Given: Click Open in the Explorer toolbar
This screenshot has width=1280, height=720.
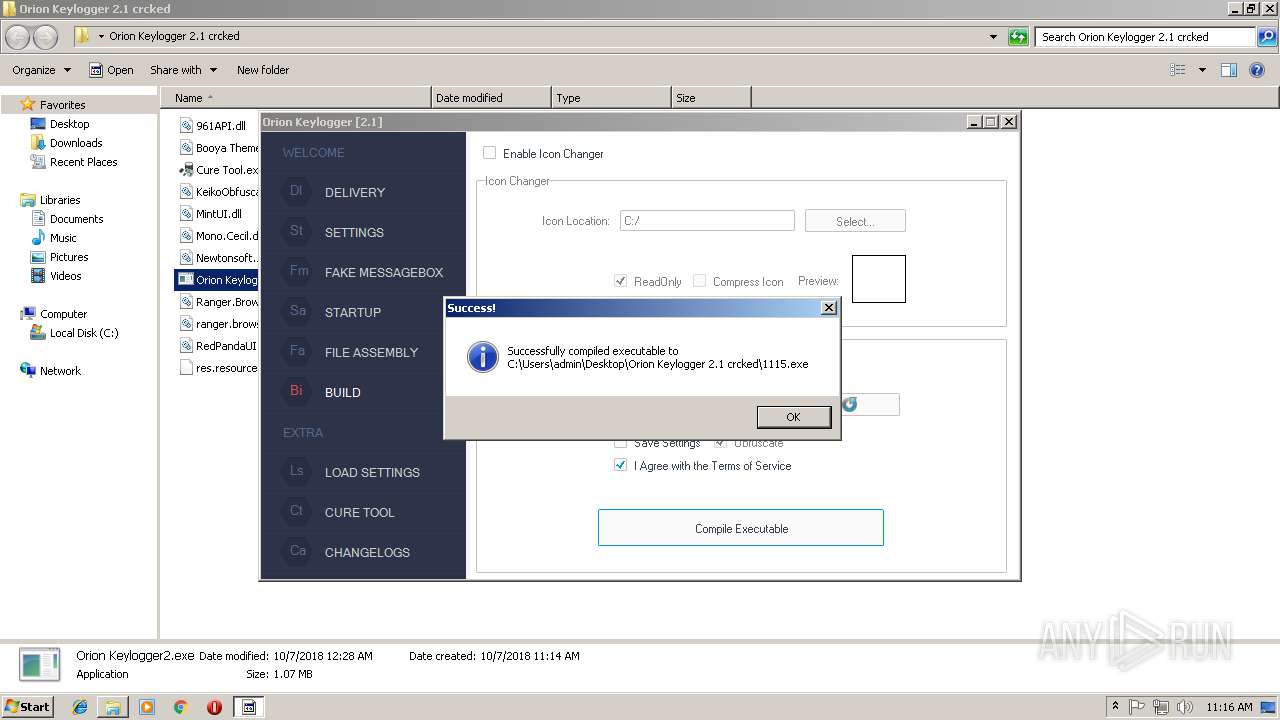Looking at the screenshot, I should [111, 70].
